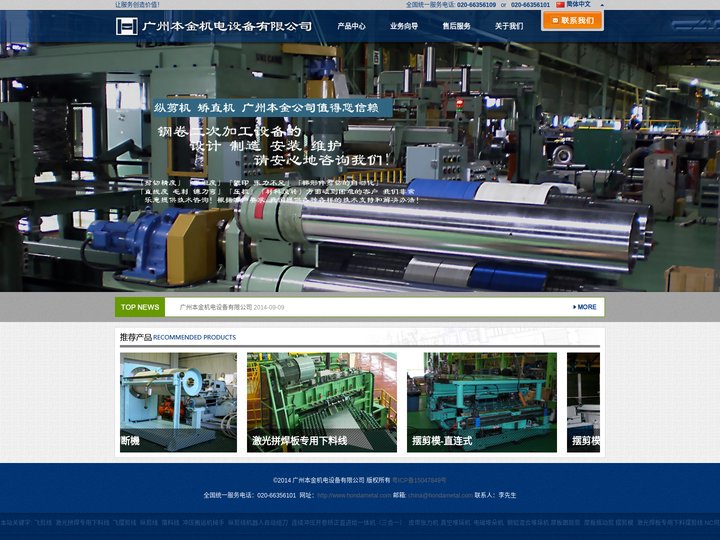Click the 让服务创造价值 slogan text
Screen dimensions: 720x540
tap(137, 5)
